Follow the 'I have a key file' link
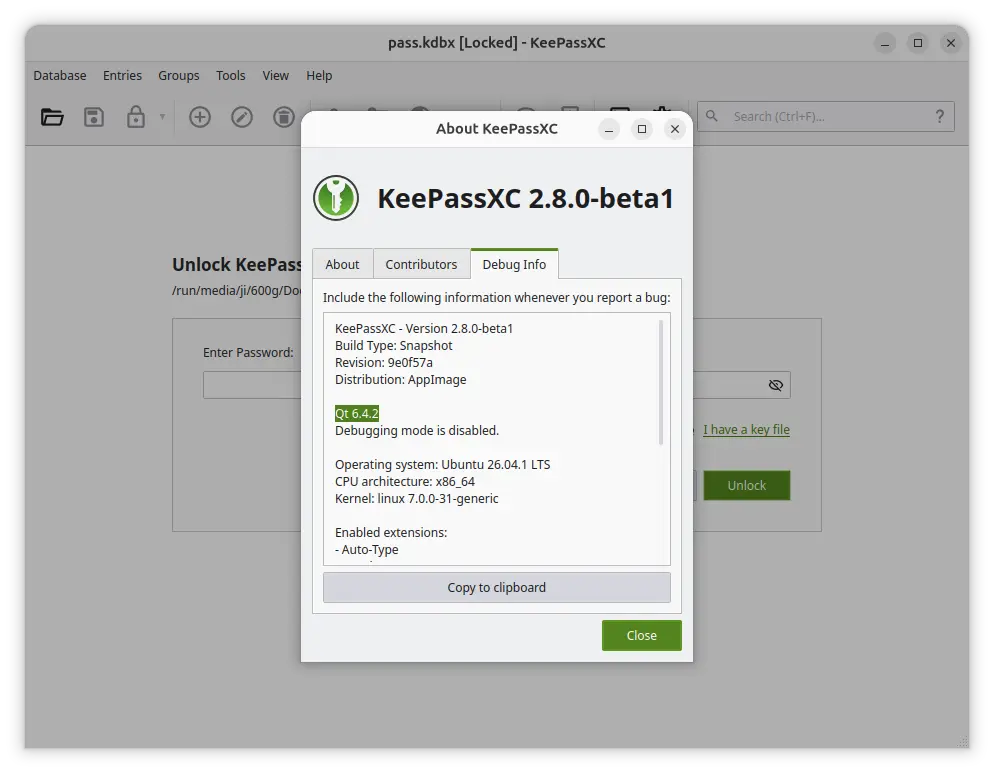Image resolution: width=994 pixels, height=773 pixels. tap(746, 429)
